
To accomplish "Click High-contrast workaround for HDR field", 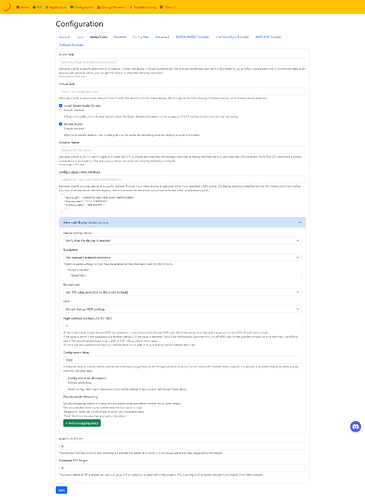I will 182,326.
